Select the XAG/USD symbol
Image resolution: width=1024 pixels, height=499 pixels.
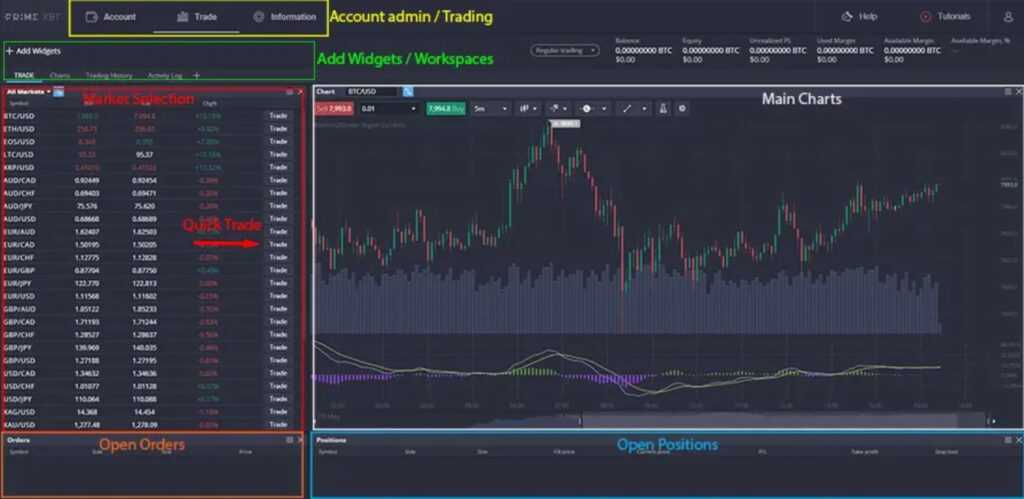click(x=19, y=412)
